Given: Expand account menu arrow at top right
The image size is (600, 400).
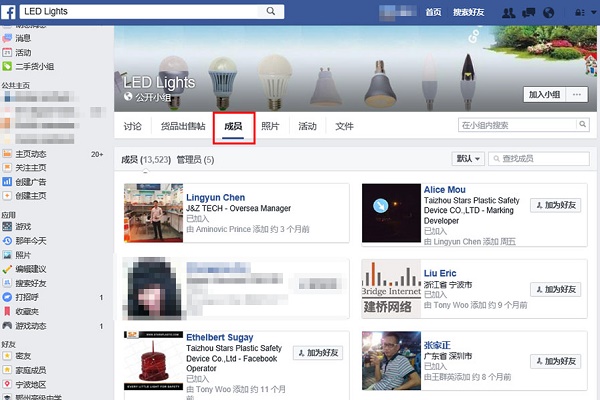Looking at the screenshot, I should 593,12.
